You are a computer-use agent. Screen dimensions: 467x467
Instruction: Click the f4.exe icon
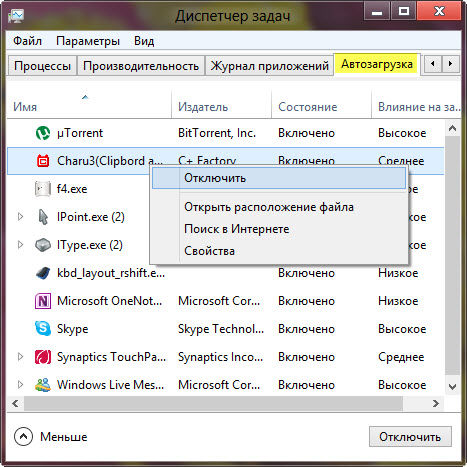[43, 189]
